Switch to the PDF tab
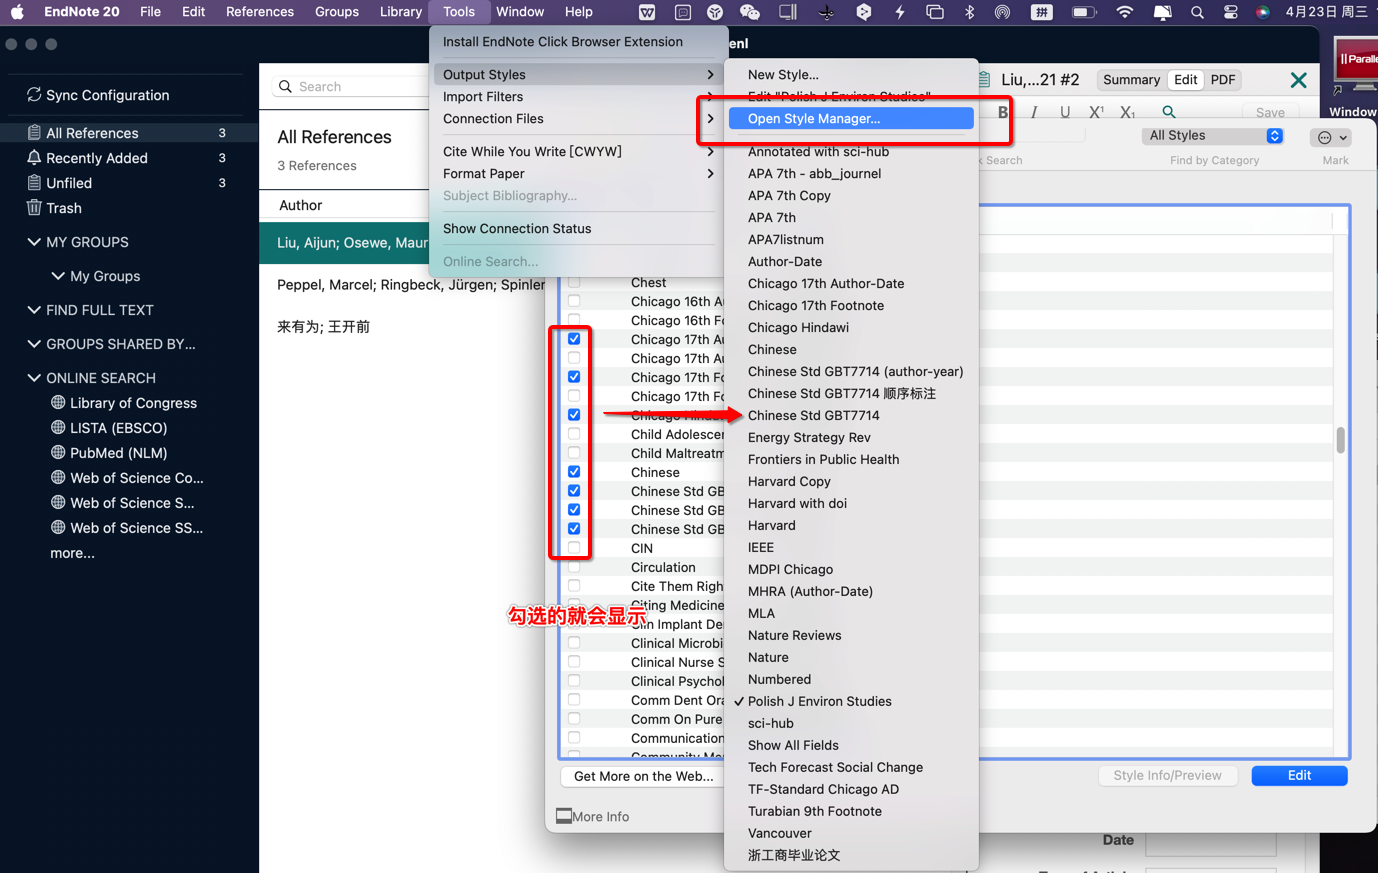 point(1223,80)
